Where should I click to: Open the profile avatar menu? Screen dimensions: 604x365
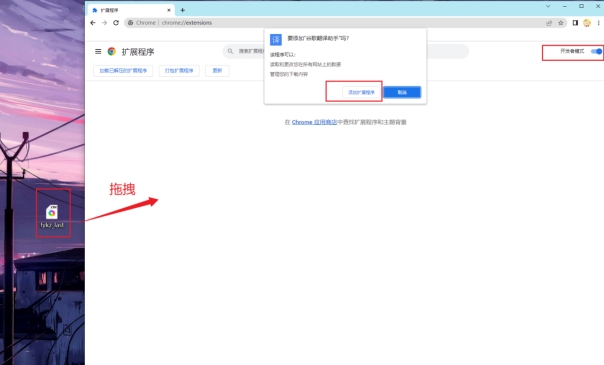click(587, 23)
